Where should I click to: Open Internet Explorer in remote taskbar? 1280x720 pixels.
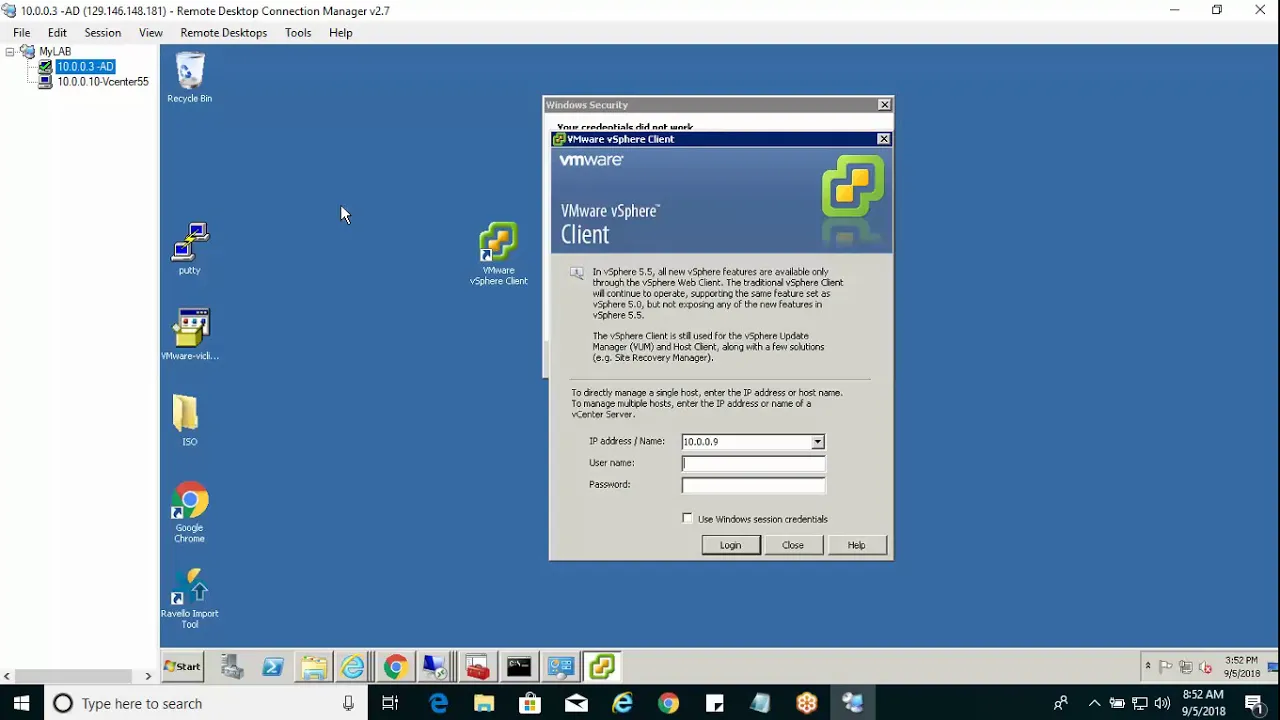pos(353,667)
